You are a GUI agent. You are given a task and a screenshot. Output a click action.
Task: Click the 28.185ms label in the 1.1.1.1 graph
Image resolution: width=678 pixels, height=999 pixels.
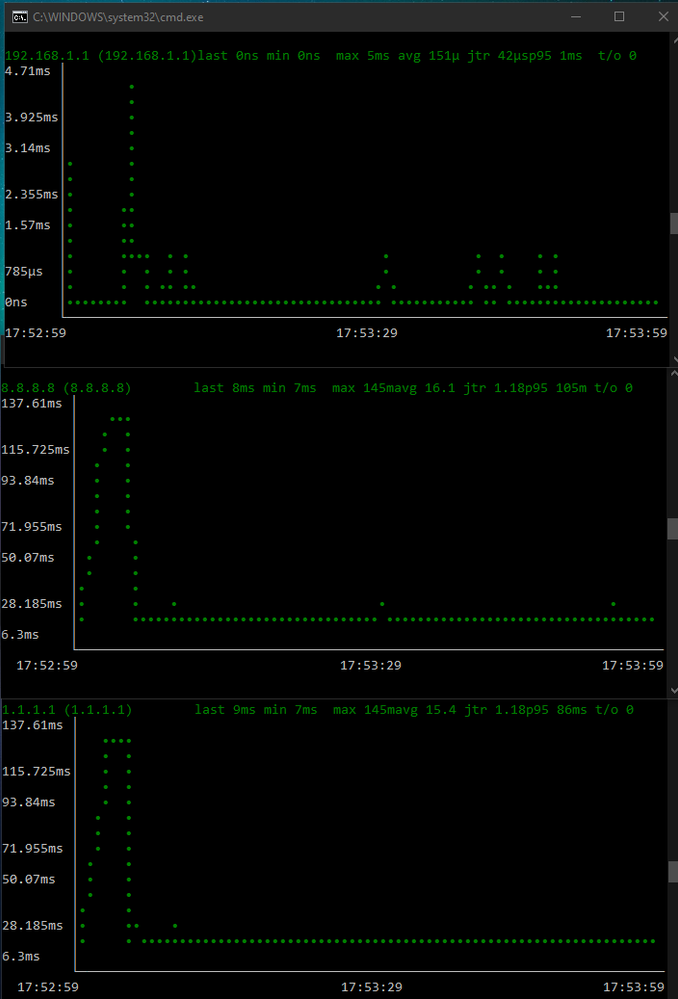32,926
